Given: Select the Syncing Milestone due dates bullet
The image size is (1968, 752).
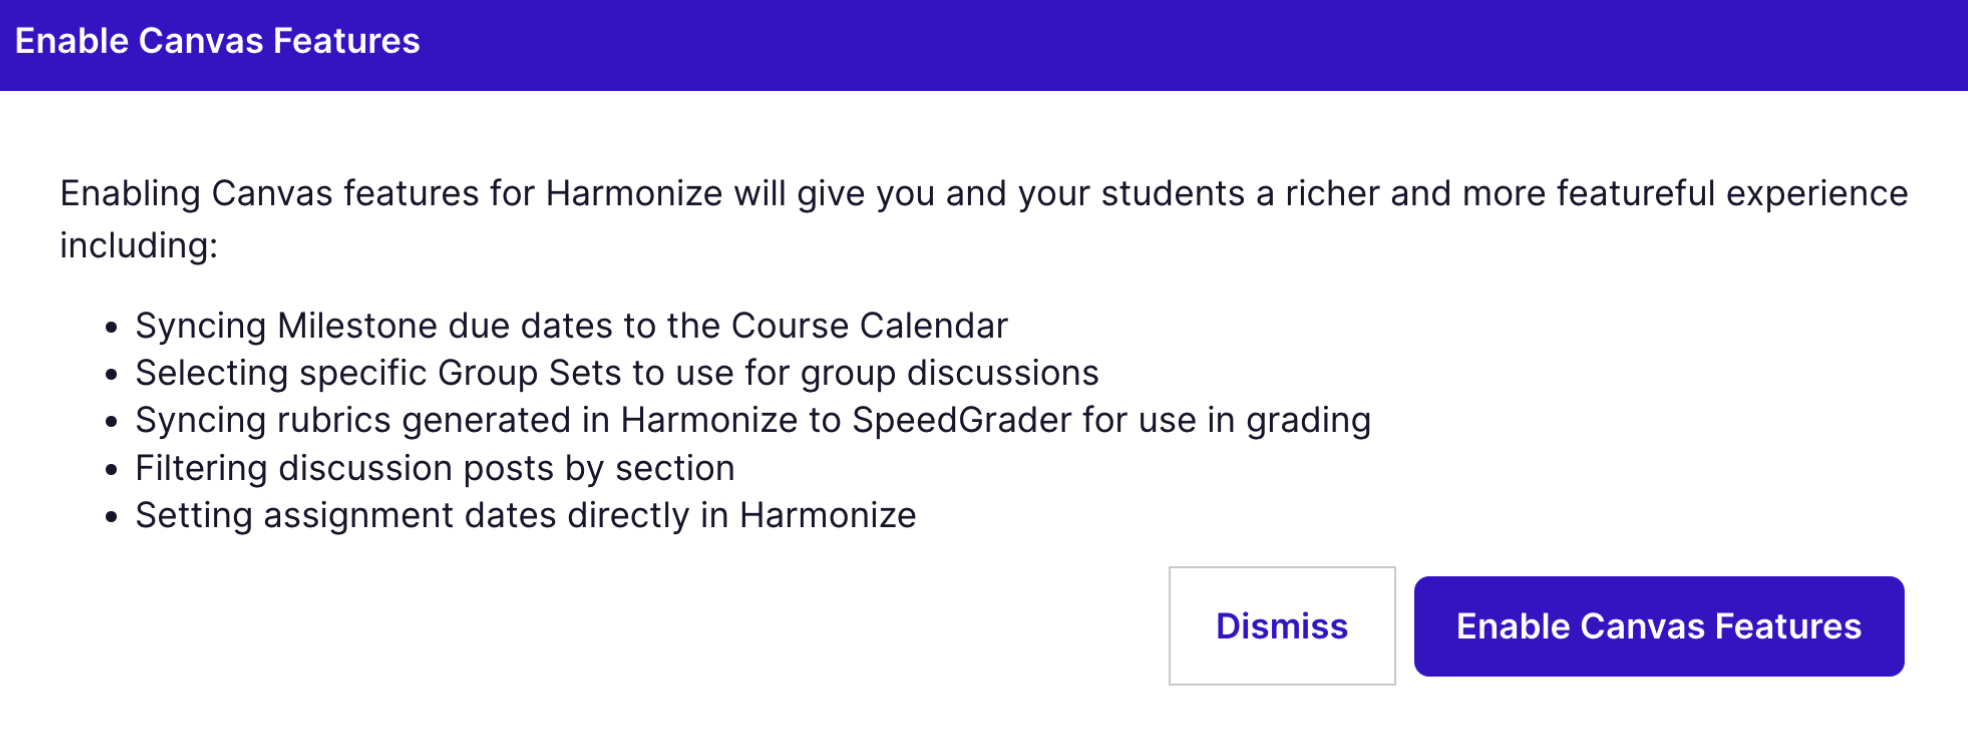Looking at the screenshot, I should pos(571,326).
